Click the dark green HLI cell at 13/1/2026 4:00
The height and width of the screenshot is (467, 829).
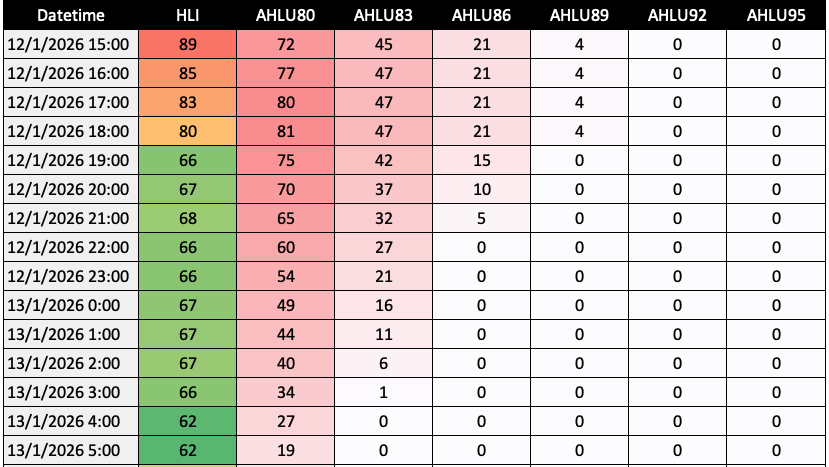(188, 421)
